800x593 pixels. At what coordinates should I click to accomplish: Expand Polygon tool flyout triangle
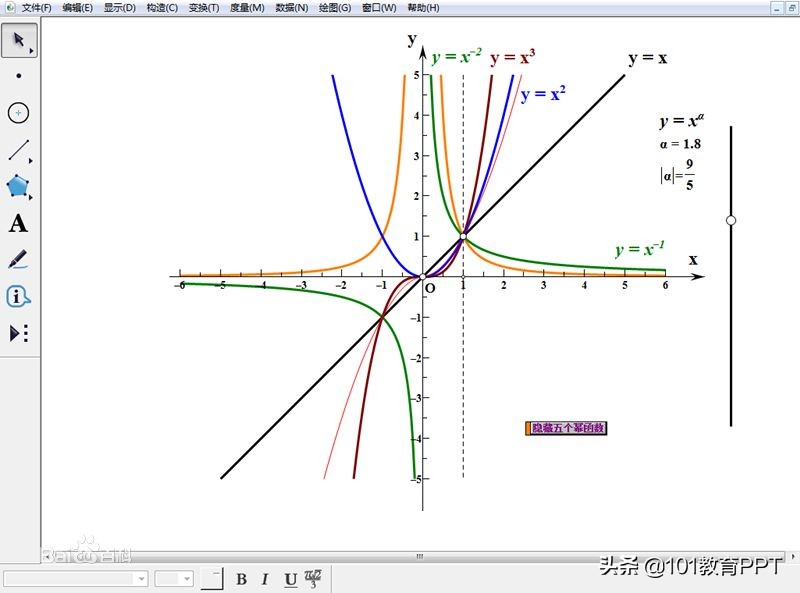[x=31, y=197]
